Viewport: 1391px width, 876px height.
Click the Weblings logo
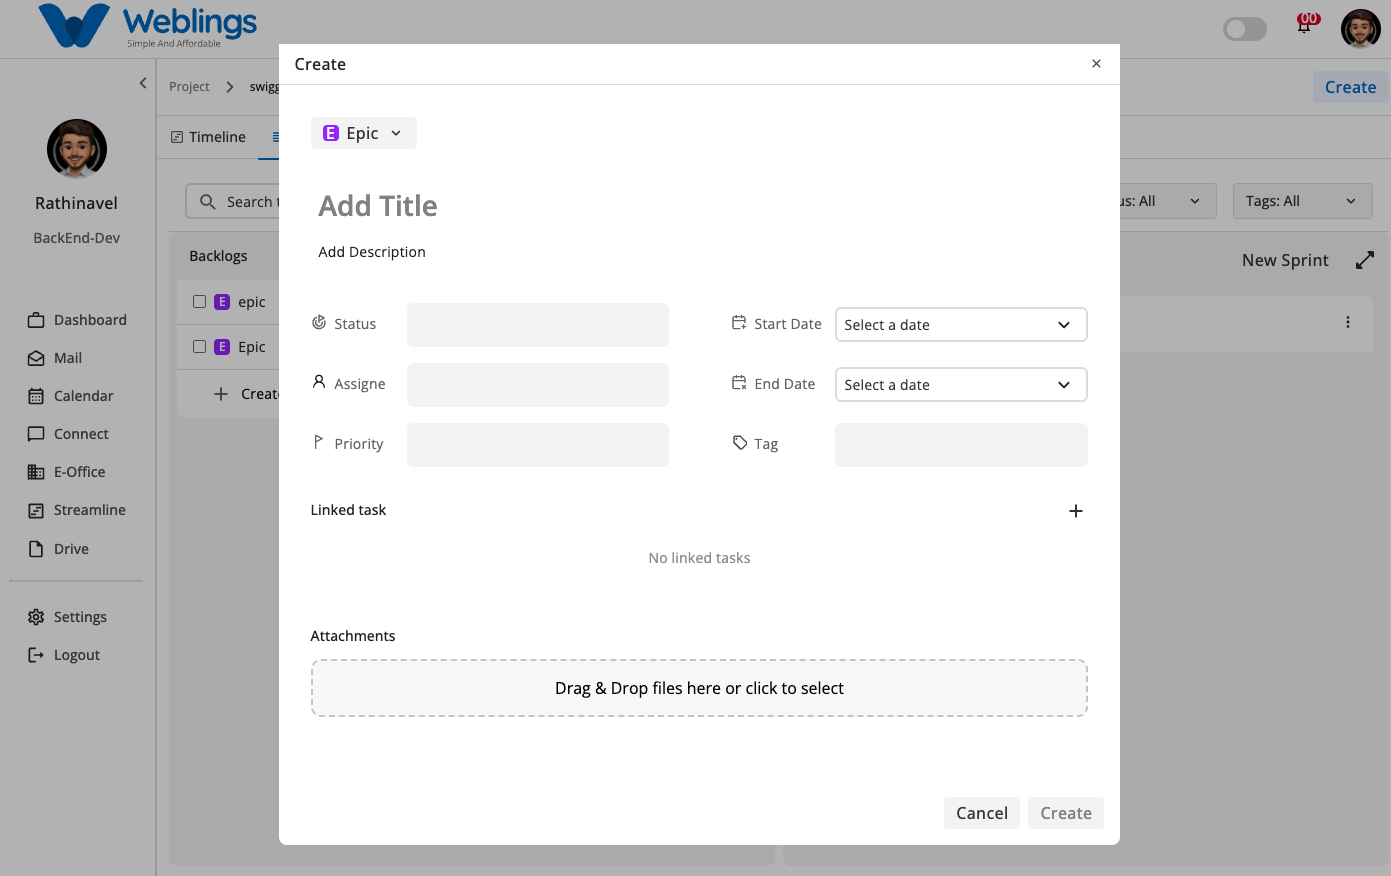pos(148,26)
